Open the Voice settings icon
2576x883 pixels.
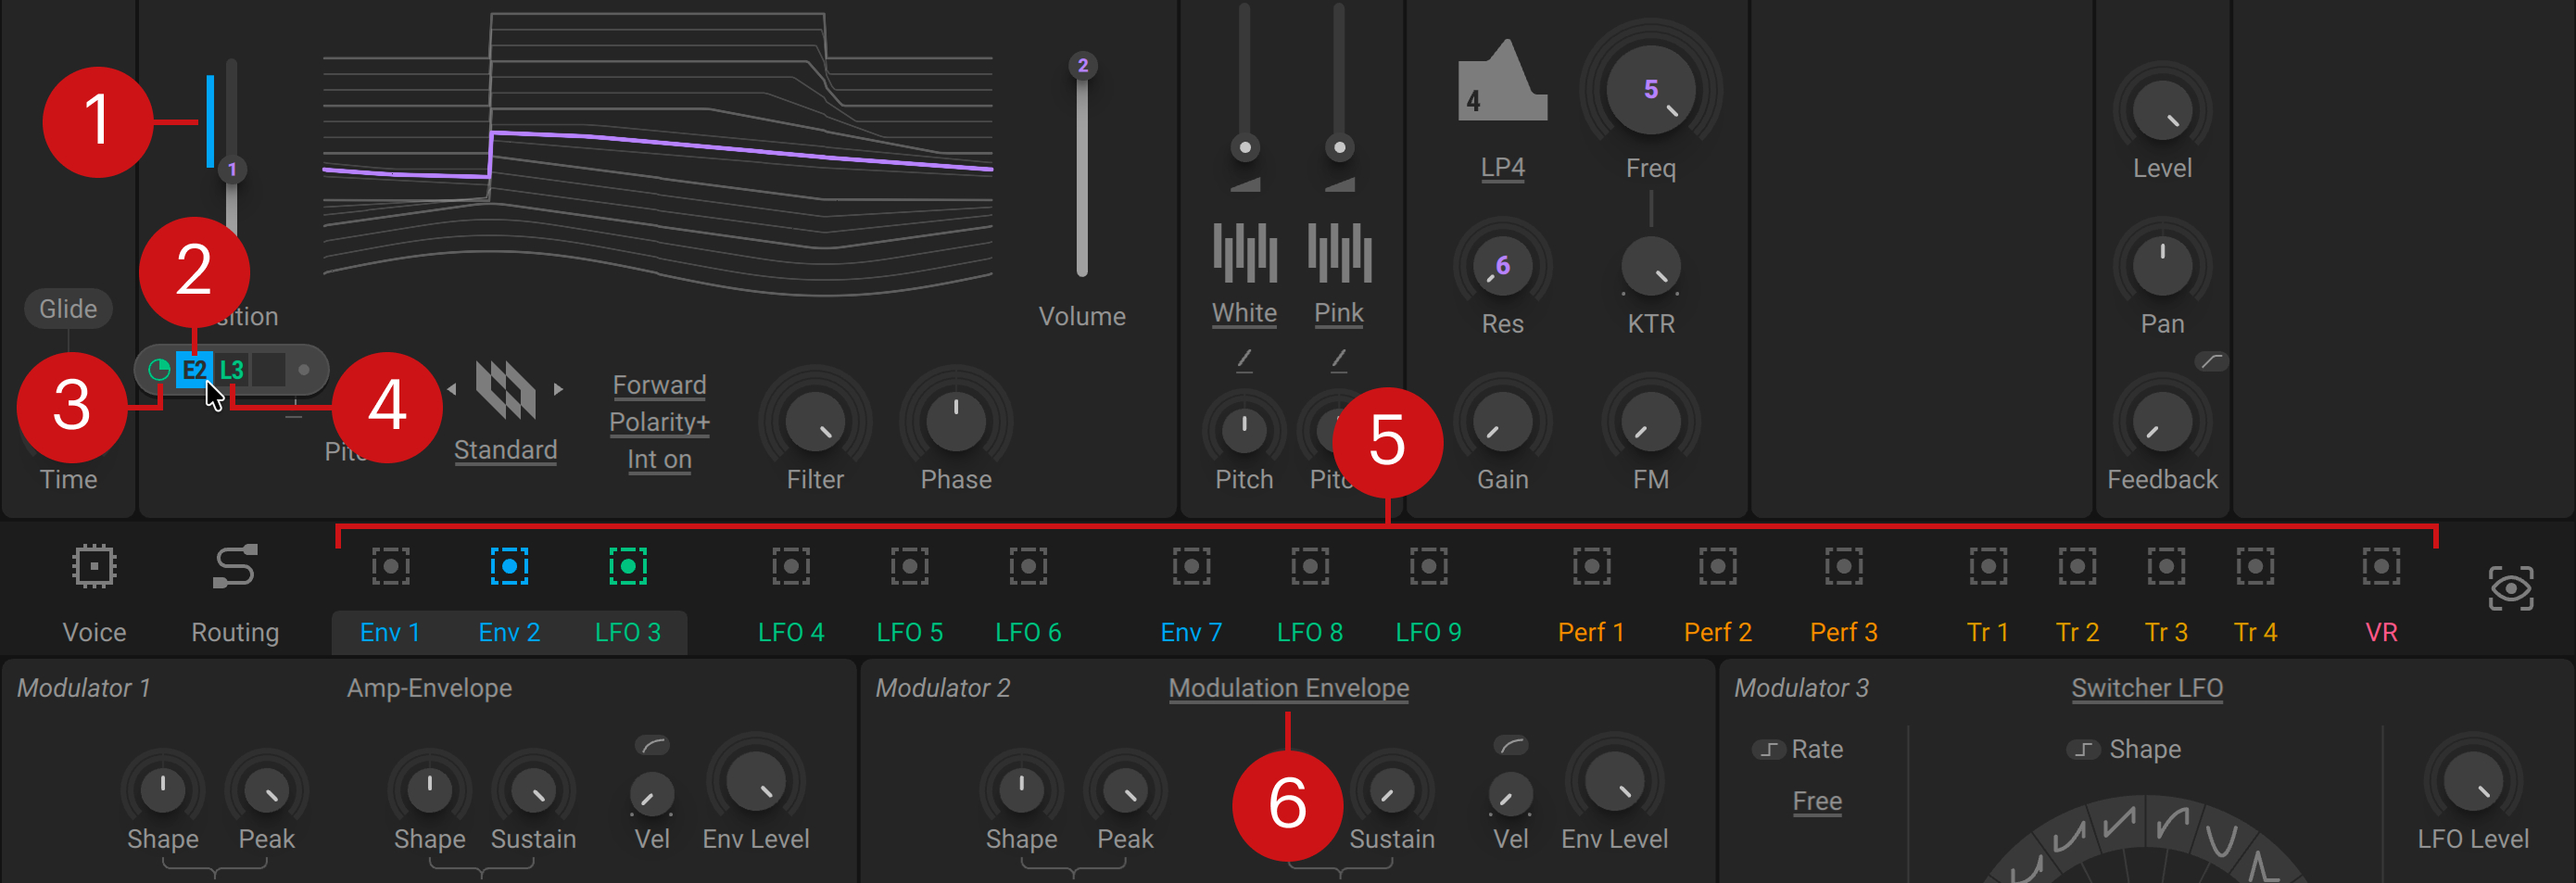(x=94, y=566)
